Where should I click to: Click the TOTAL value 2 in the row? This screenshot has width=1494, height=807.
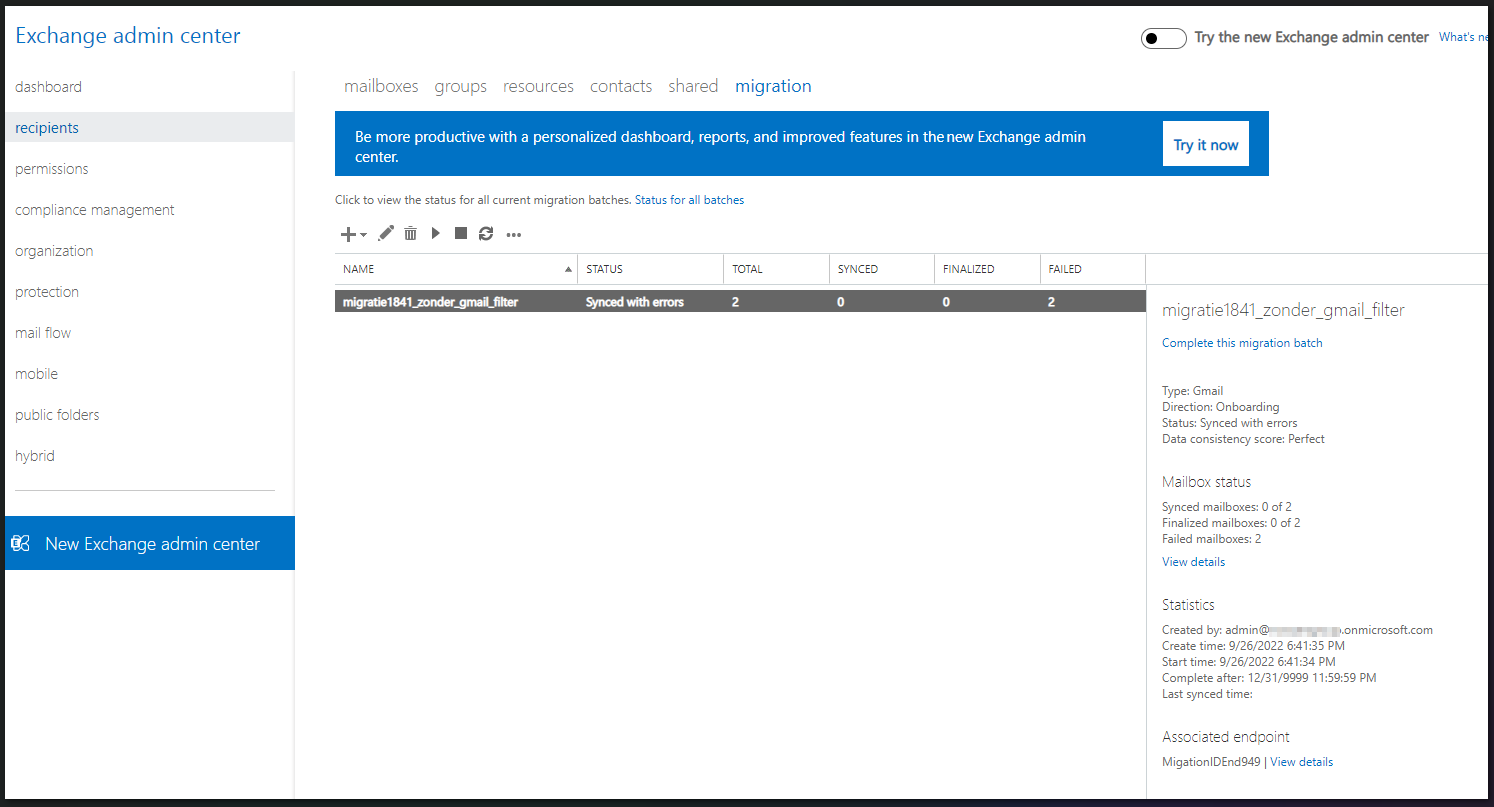(735, 302)
